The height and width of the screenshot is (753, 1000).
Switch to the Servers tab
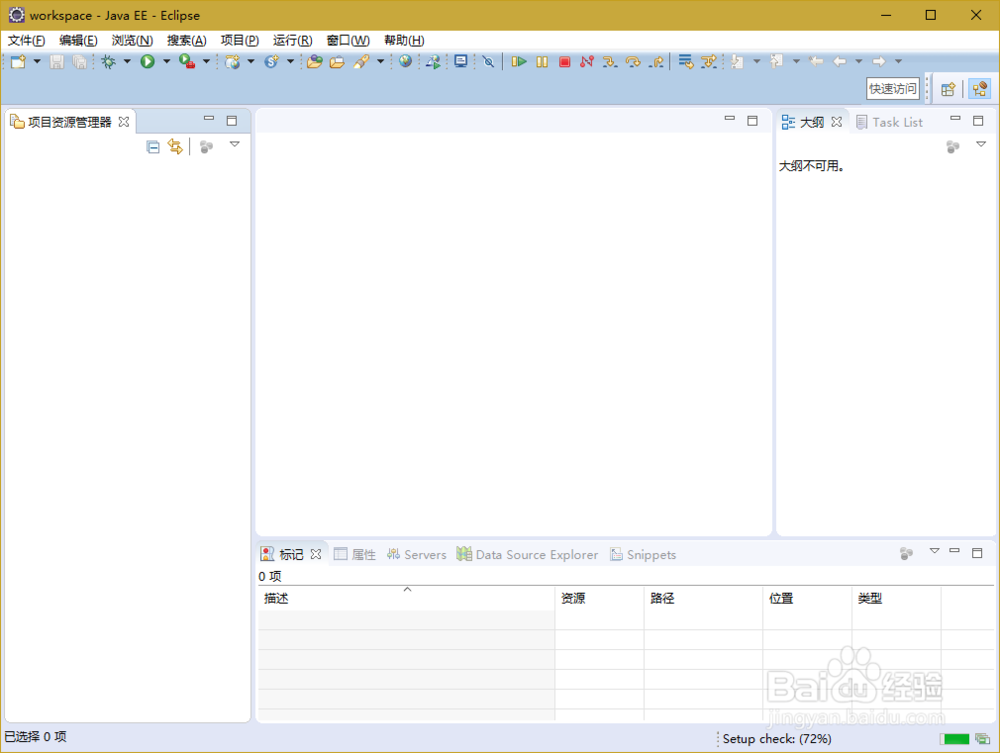(x=416, y=555)
